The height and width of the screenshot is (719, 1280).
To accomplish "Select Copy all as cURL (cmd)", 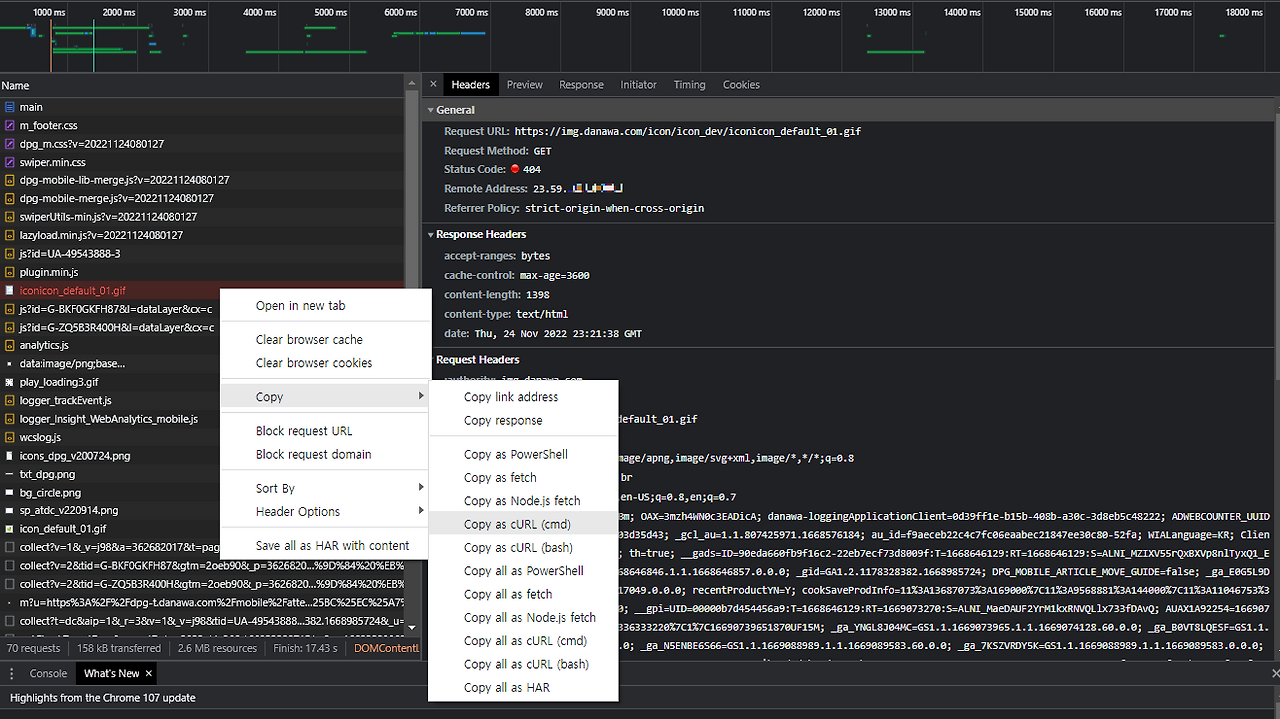I will pos(523,640).
